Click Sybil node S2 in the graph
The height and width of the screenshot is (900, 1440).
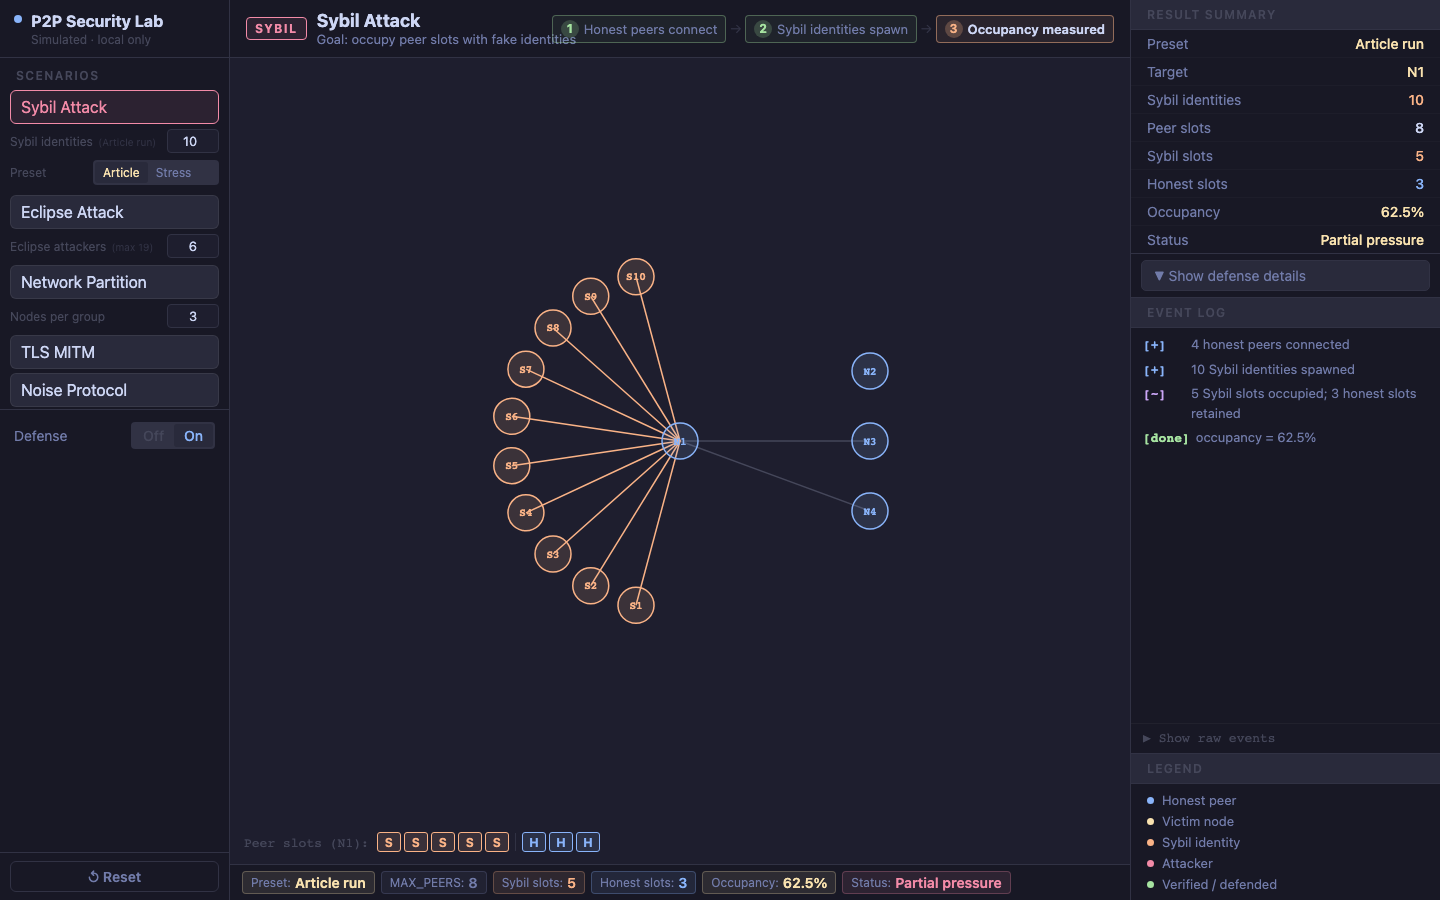coord(591,585)
